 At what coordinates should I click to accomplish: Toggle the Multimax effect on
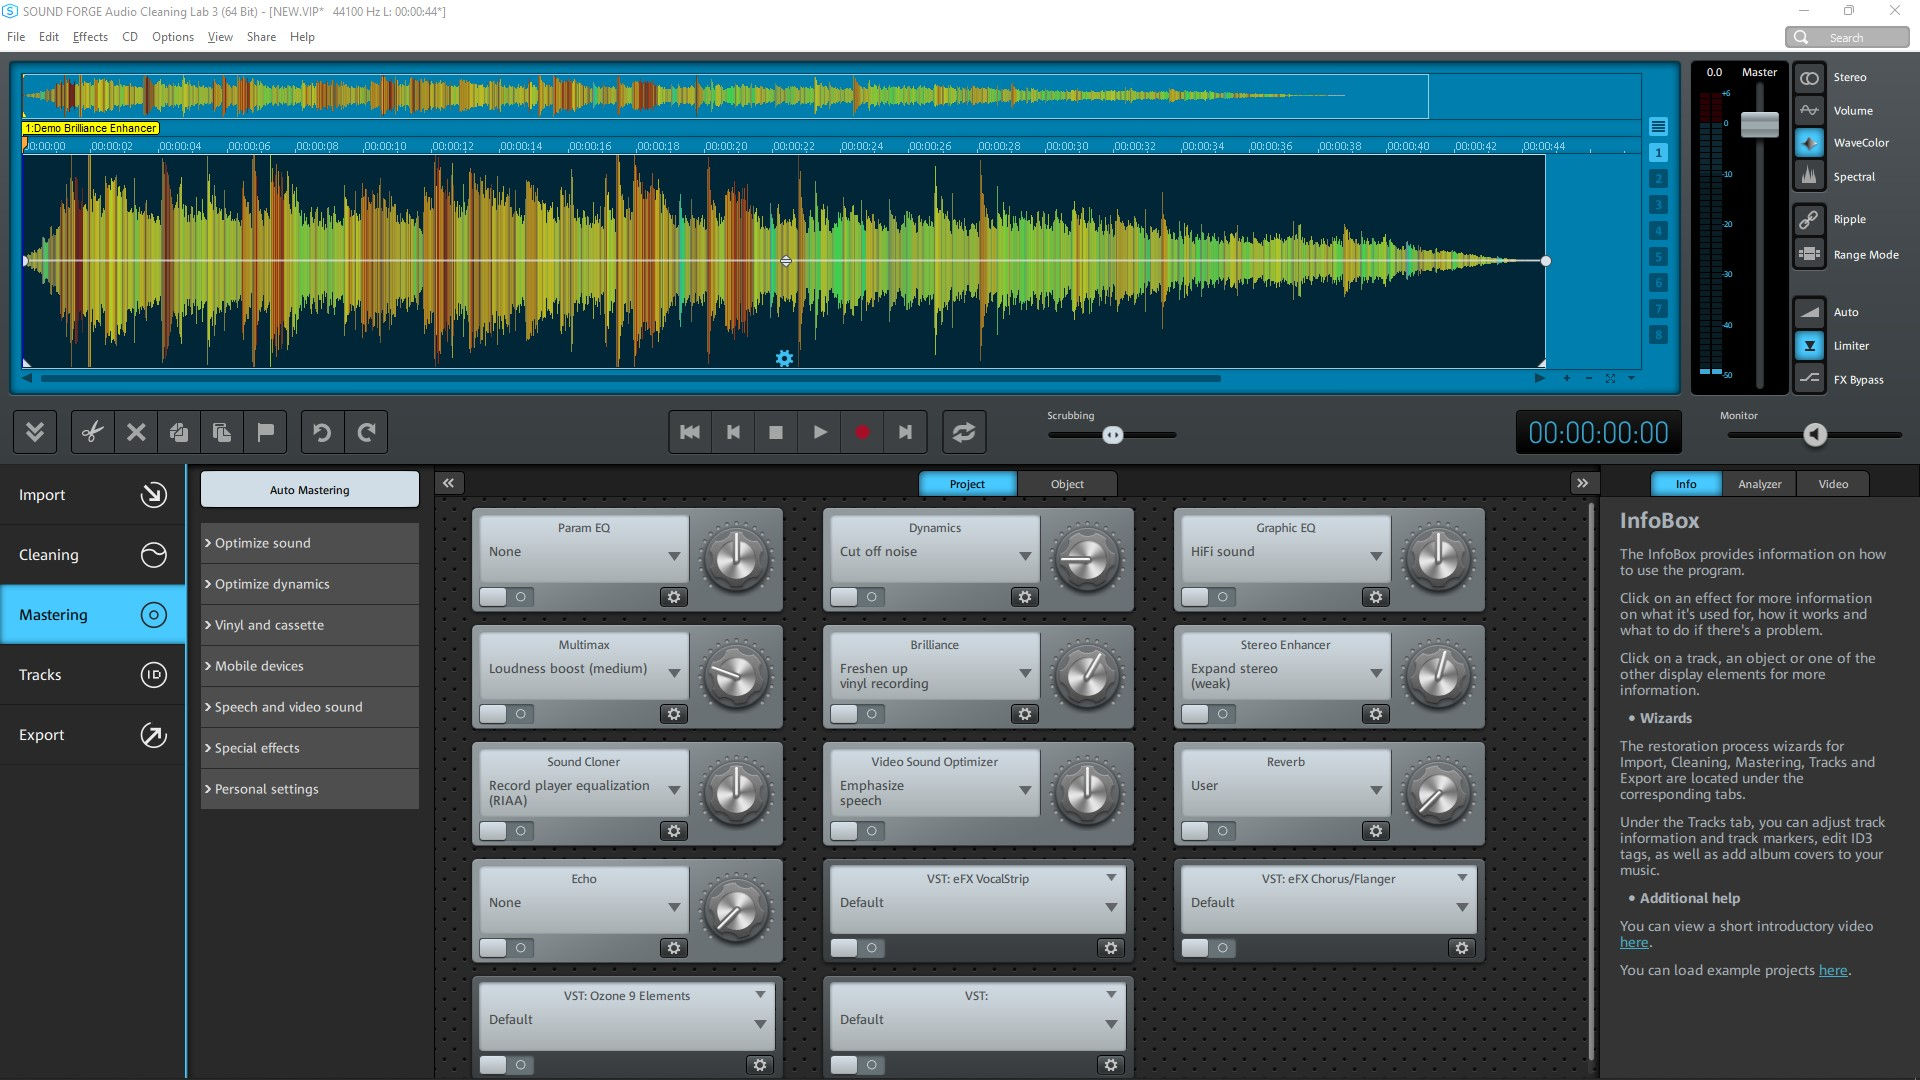492,713
